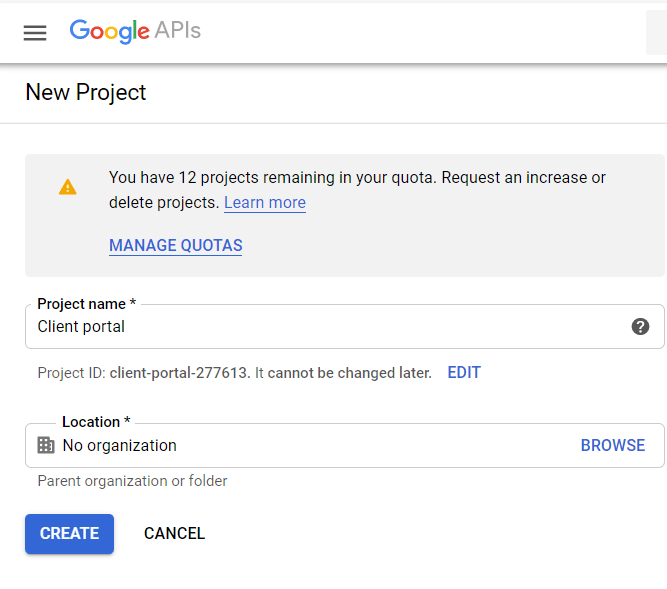Screen dimensions: 667x589
Task: Open the hamburger navigation menu
Action: coord(35,33)
